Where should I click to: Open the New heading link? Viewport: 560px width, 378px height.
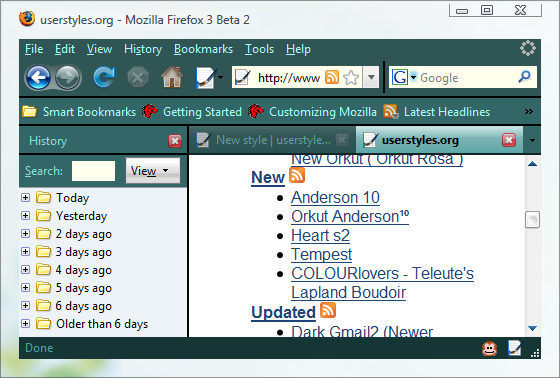click(268, 177)
